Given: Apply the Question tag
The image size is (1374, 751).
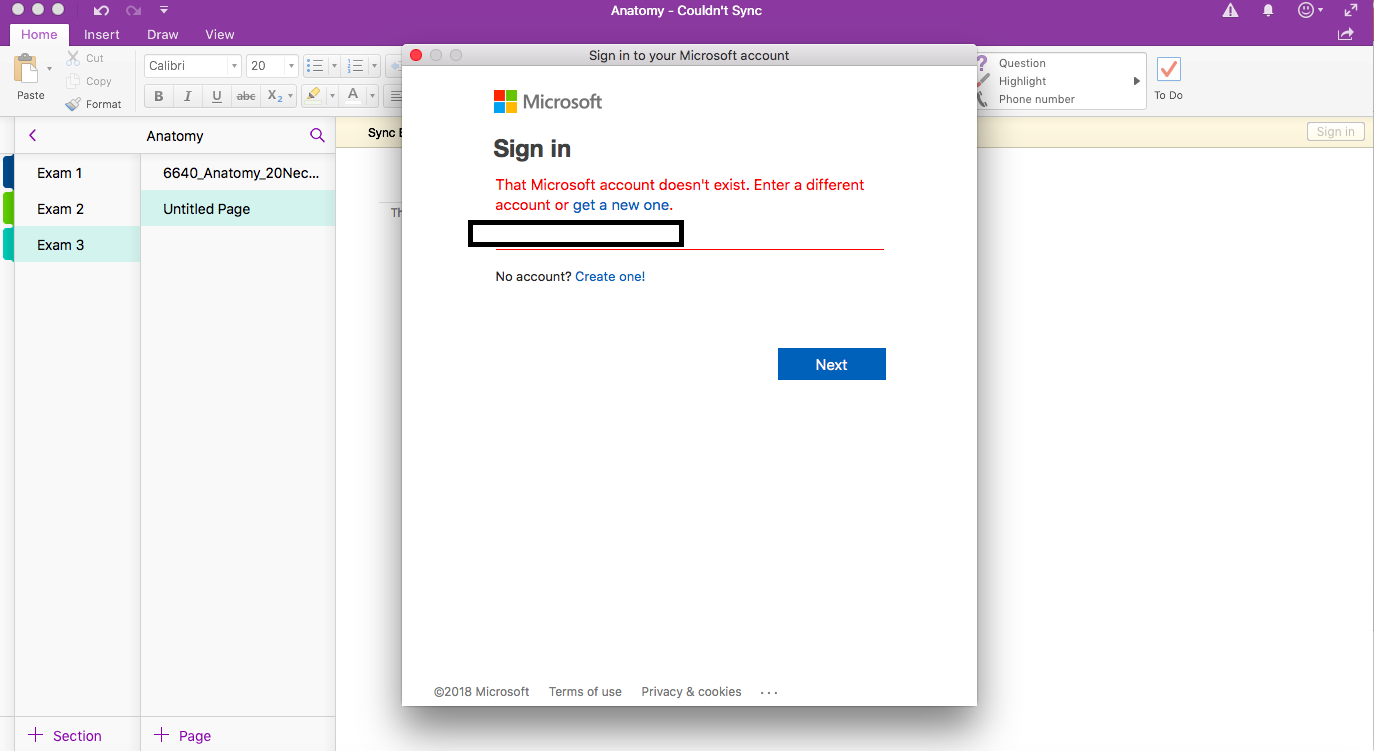Looking at the screenshot, I should point(1022,63).
